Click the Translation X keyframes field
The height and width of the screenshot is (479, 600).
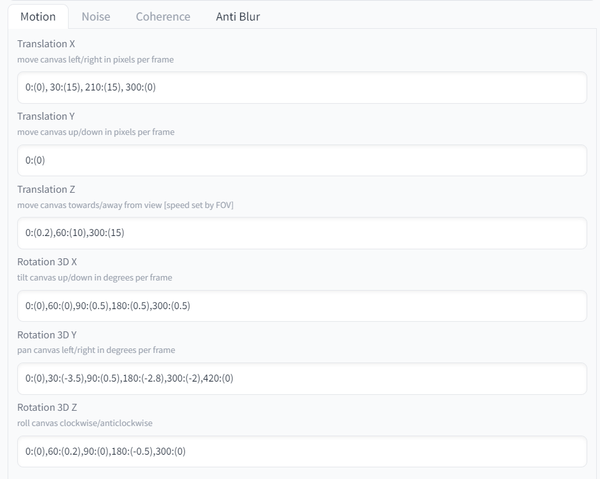point(301,87)
